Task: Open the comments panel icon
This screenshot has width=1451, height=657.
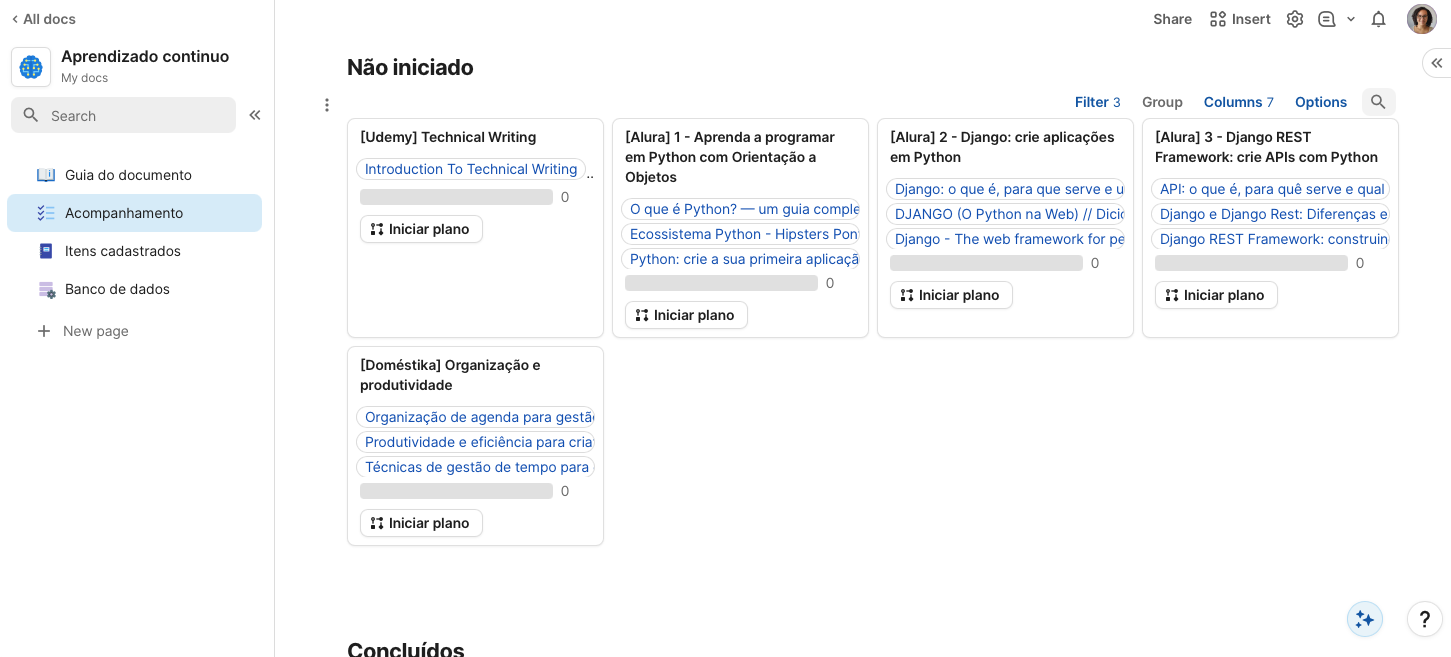Action: pyautogui.click(x=1326, y=18)
